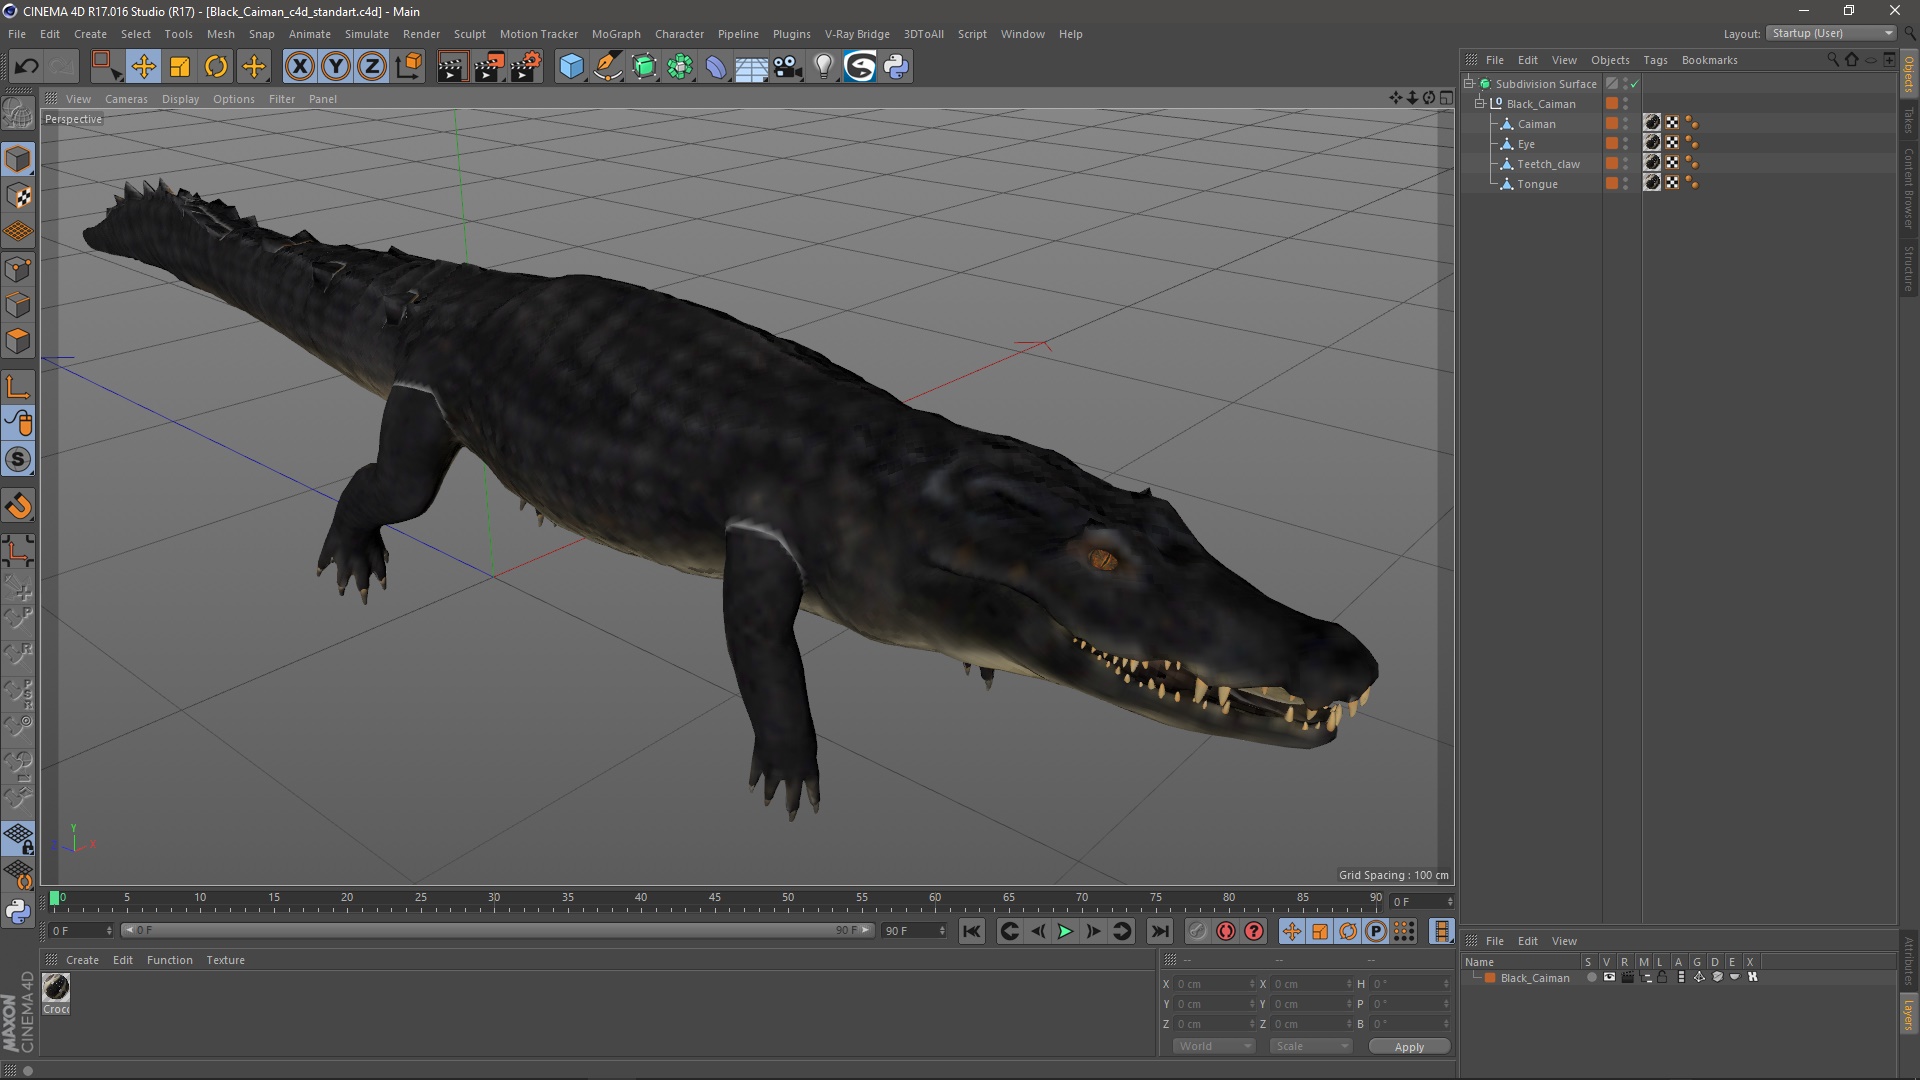Toggle visibility dots for Caiman object

[1625, 124]
